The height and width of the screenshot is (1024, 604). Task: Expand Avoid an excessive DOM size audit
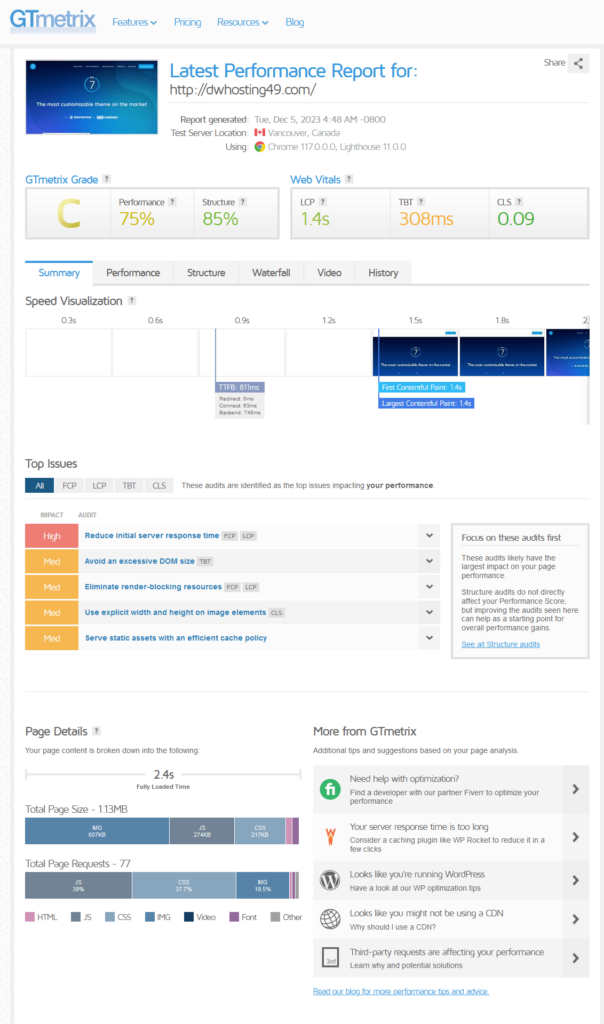tap(429, 561)
